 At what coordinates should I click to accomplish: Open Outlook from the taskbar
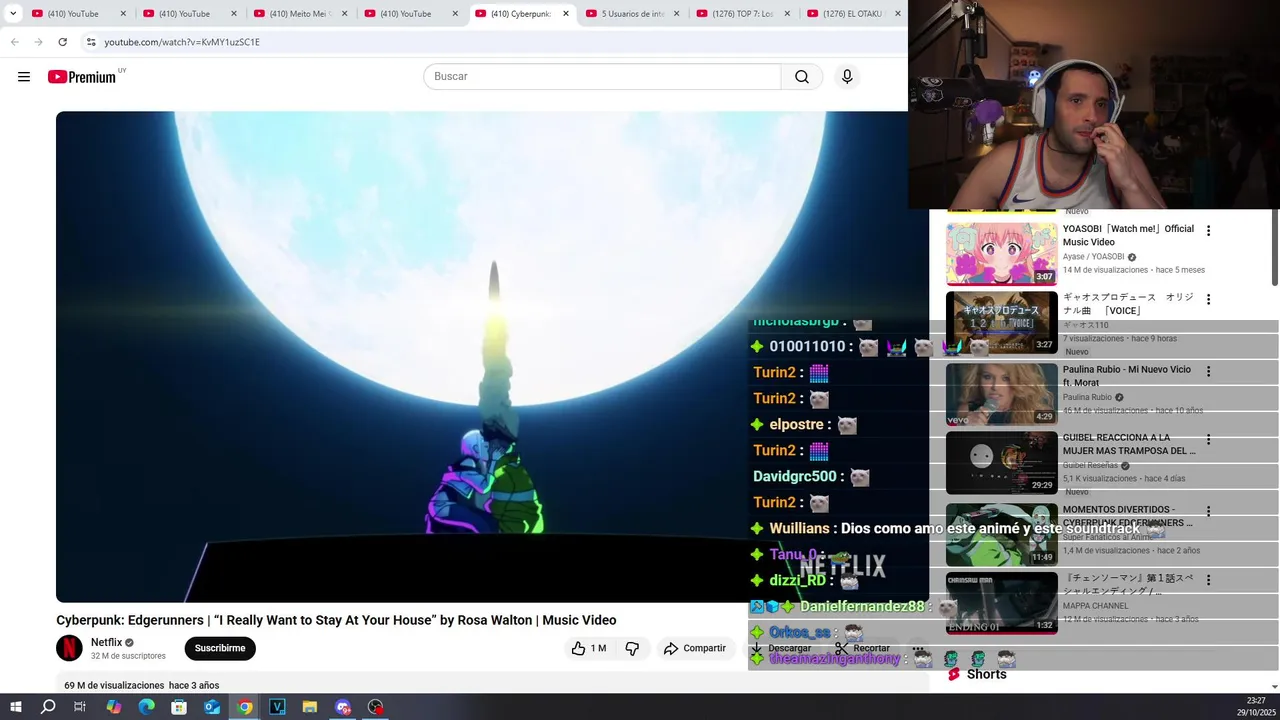click(212, 707)
